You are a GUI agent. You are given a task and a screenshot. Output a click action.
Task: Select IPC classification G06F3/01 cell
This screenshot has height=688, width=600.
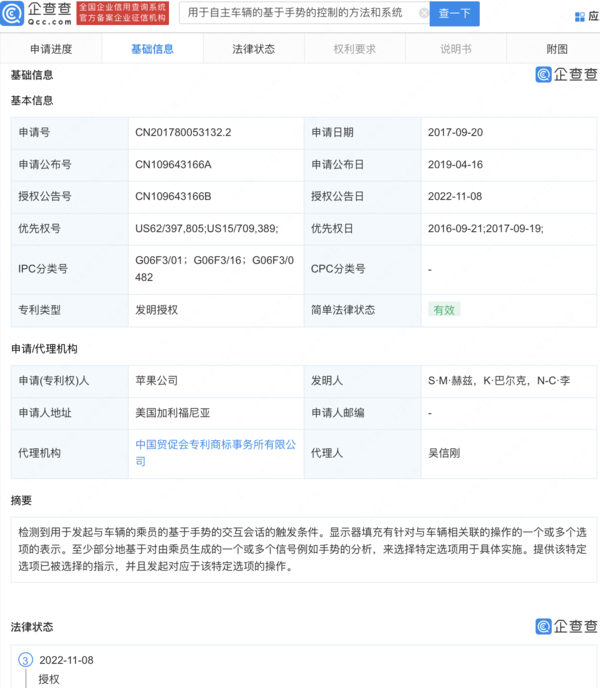pyautogui.click(x=216, y=269)
